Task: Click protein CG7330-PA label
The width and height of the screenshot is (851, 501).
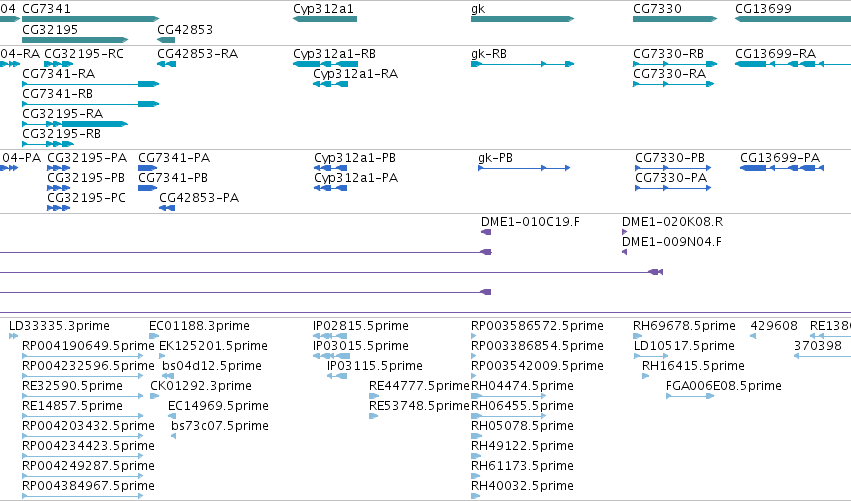Action: (x=671, y=179)
